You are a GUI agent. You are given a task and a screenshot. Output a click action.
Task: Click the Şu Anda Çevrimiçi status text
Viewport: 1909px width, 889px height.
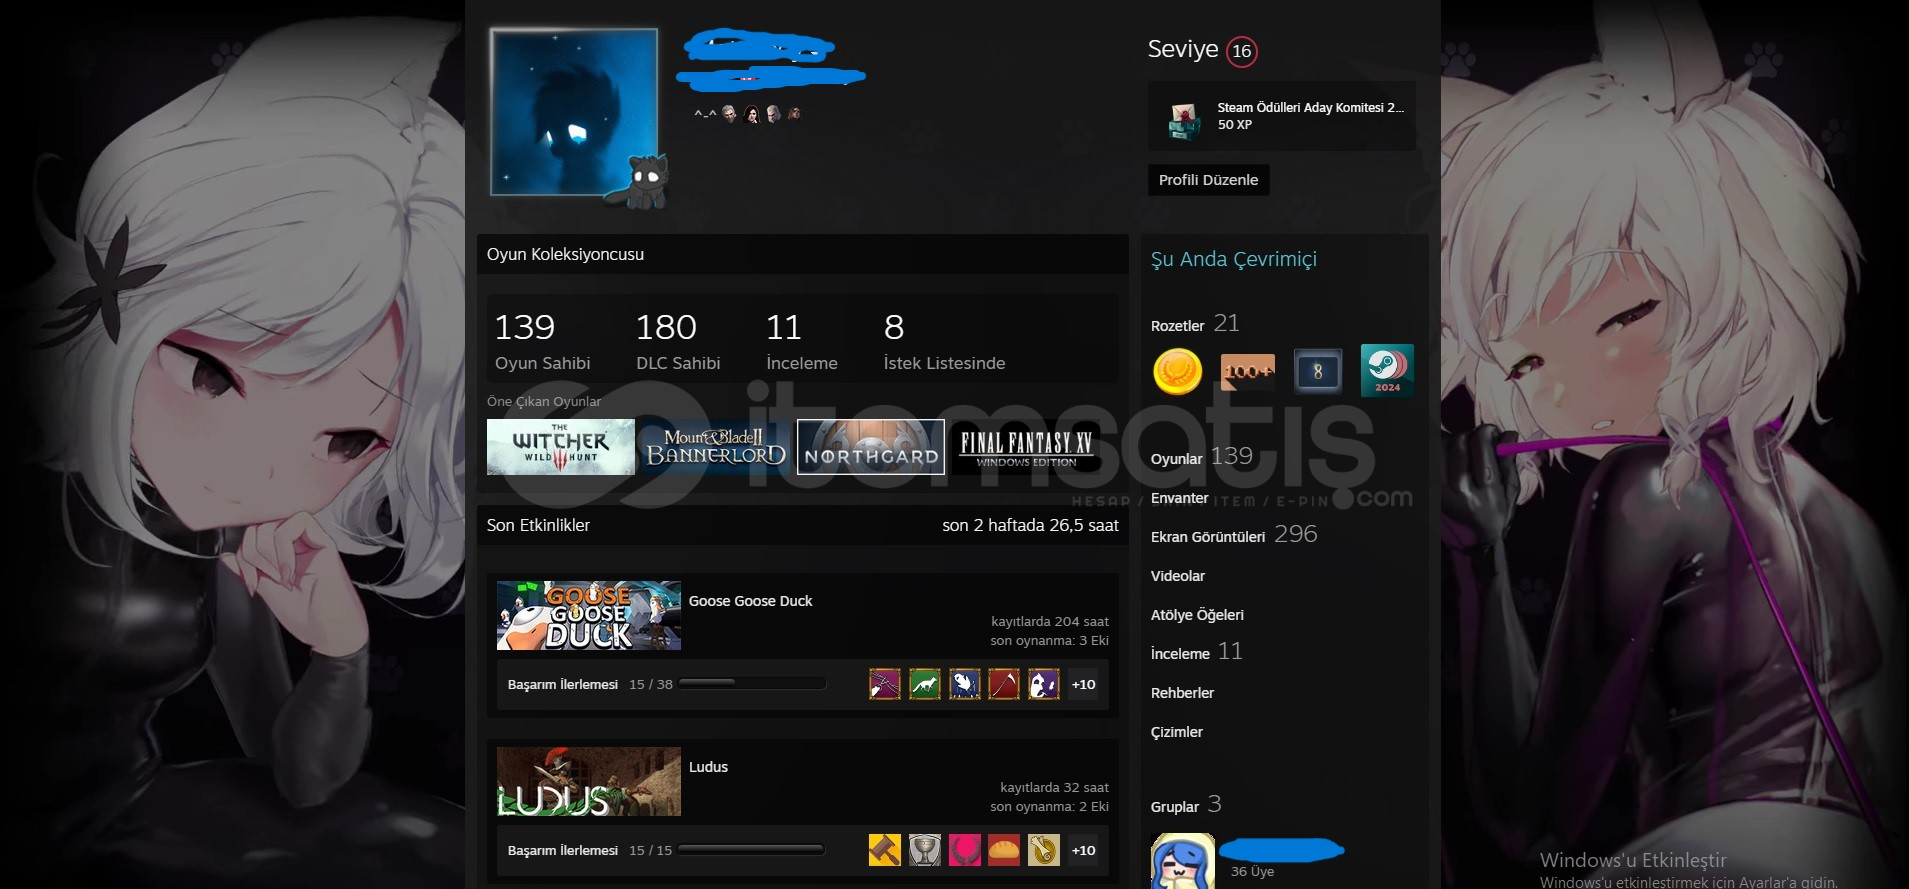(x=1233, y=259)
